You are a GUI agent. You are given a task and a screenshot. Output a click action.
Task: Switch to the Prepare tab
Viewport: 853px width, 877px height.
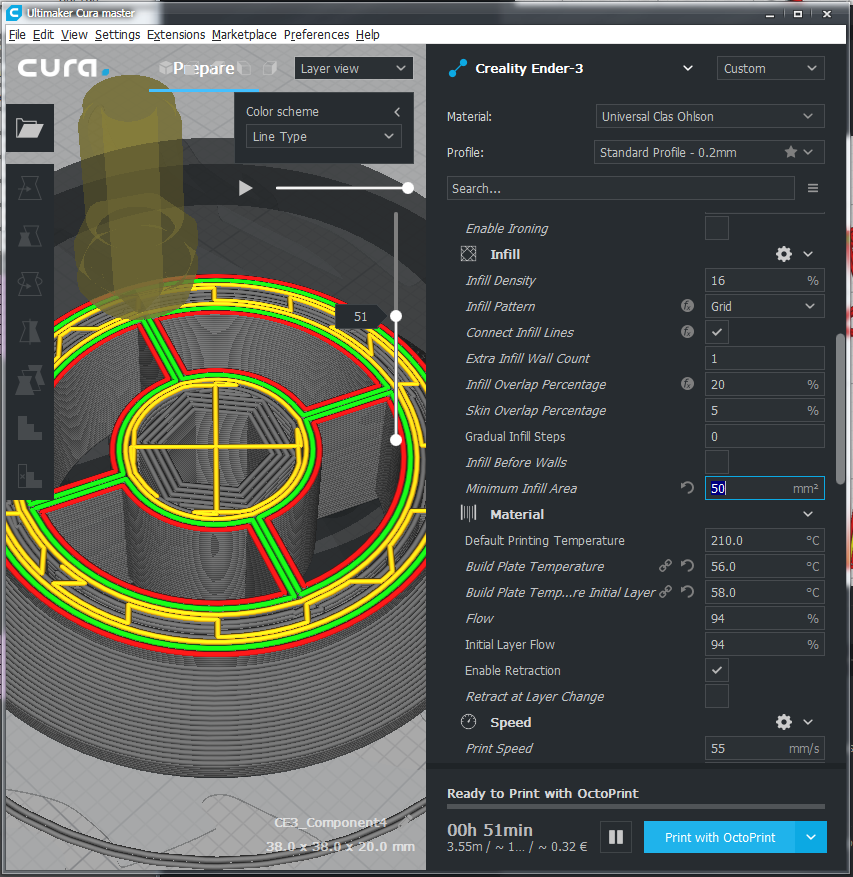204,68
